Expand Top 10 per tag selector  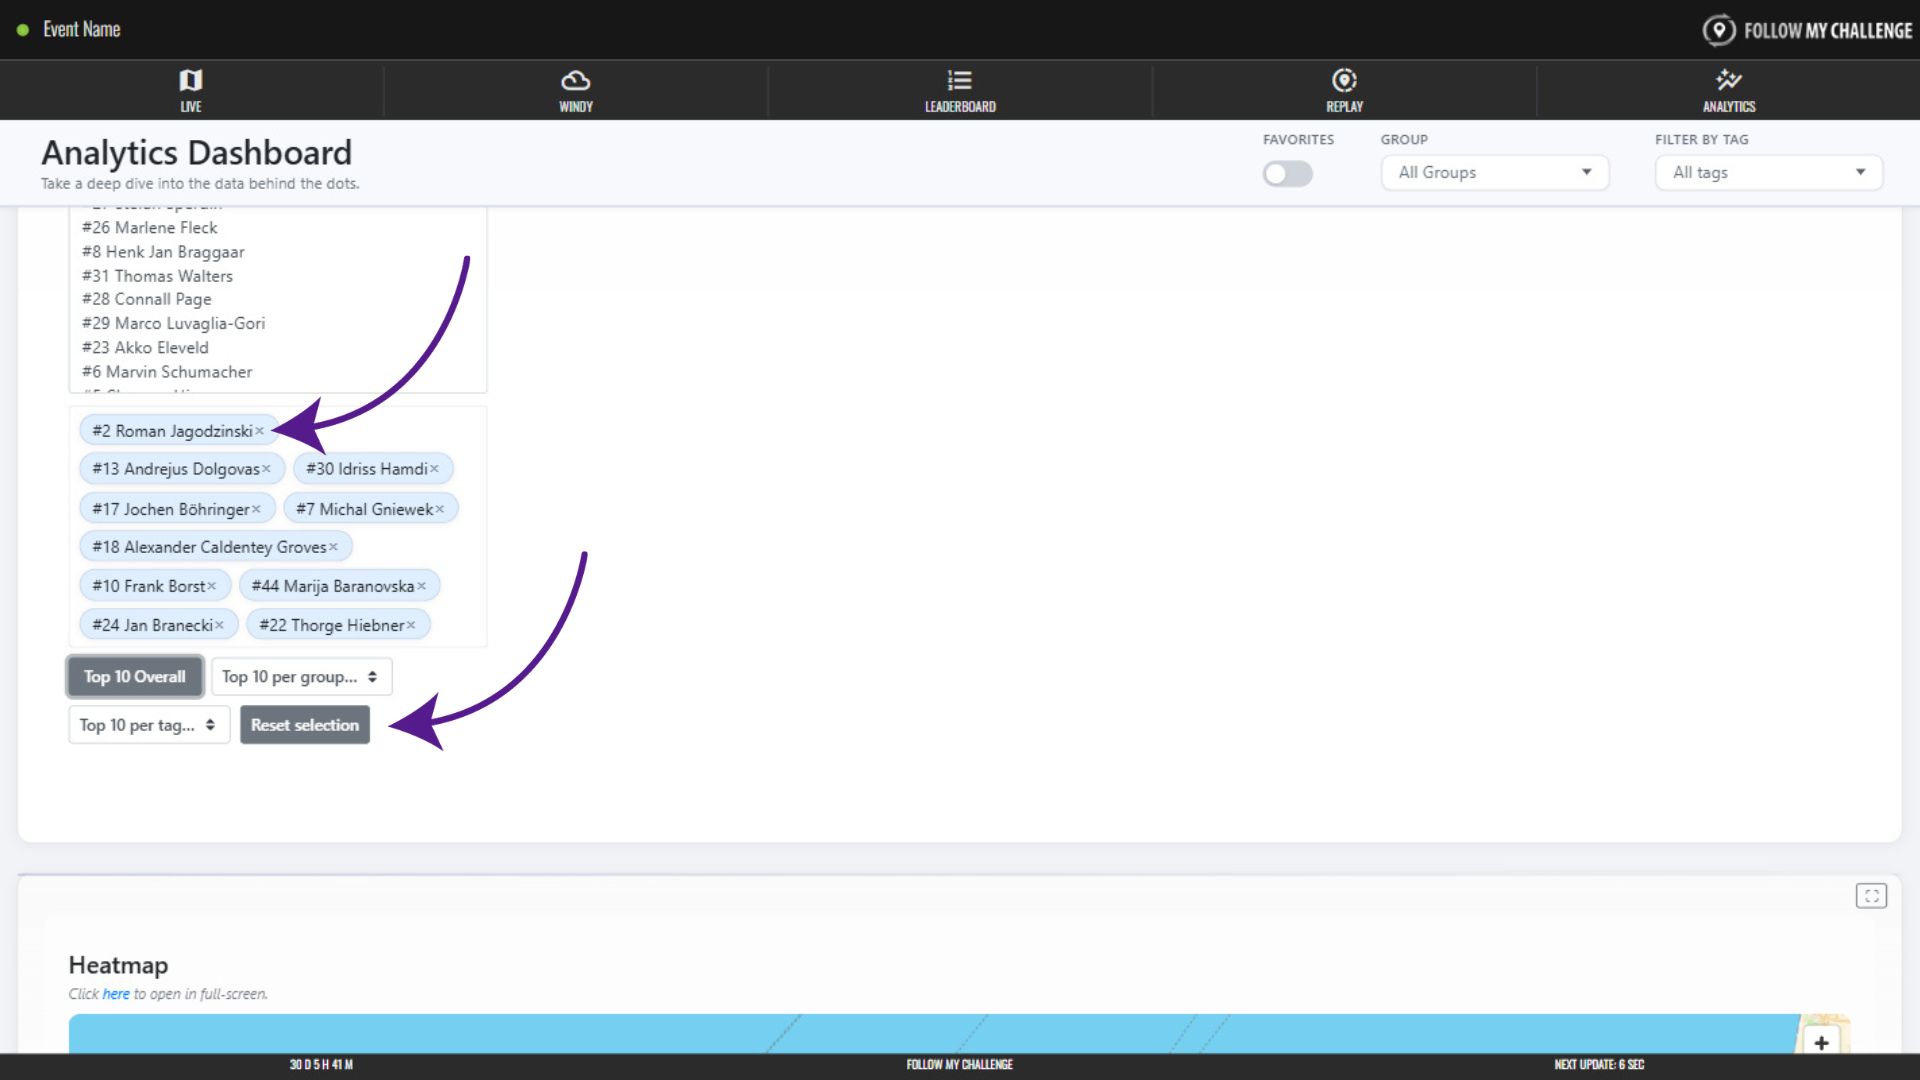click(x=148, y=725)
